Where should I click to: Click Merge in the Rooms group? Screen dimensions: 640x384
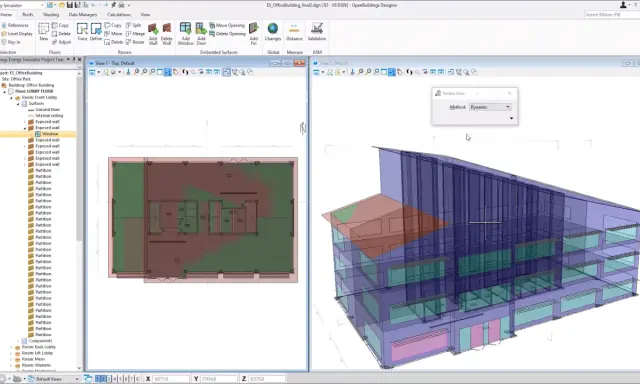coord(135,33)
